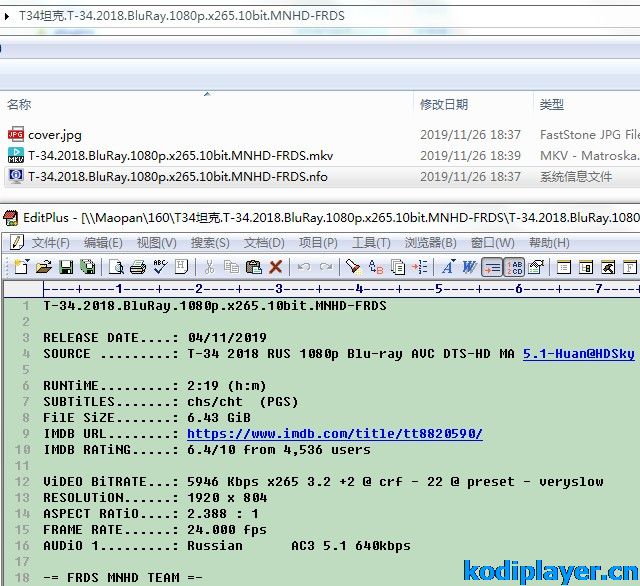Click the Paste clipboard icon
Viewport: 640px width, 586px height.
coord(253,267)
